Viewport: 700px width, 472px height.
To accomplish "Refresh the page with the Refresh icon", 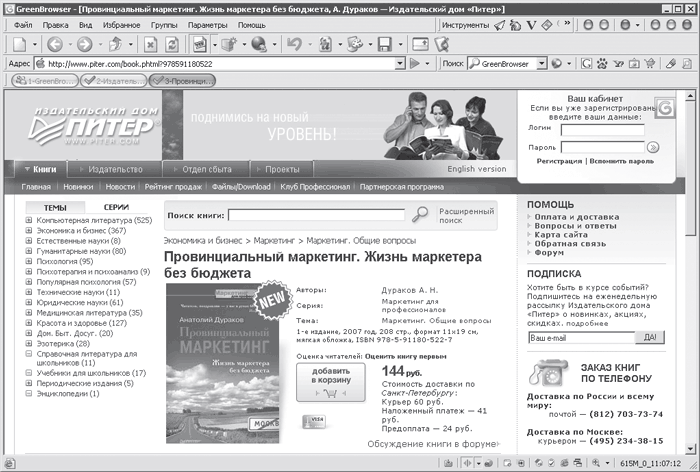I will click(171, 44).
